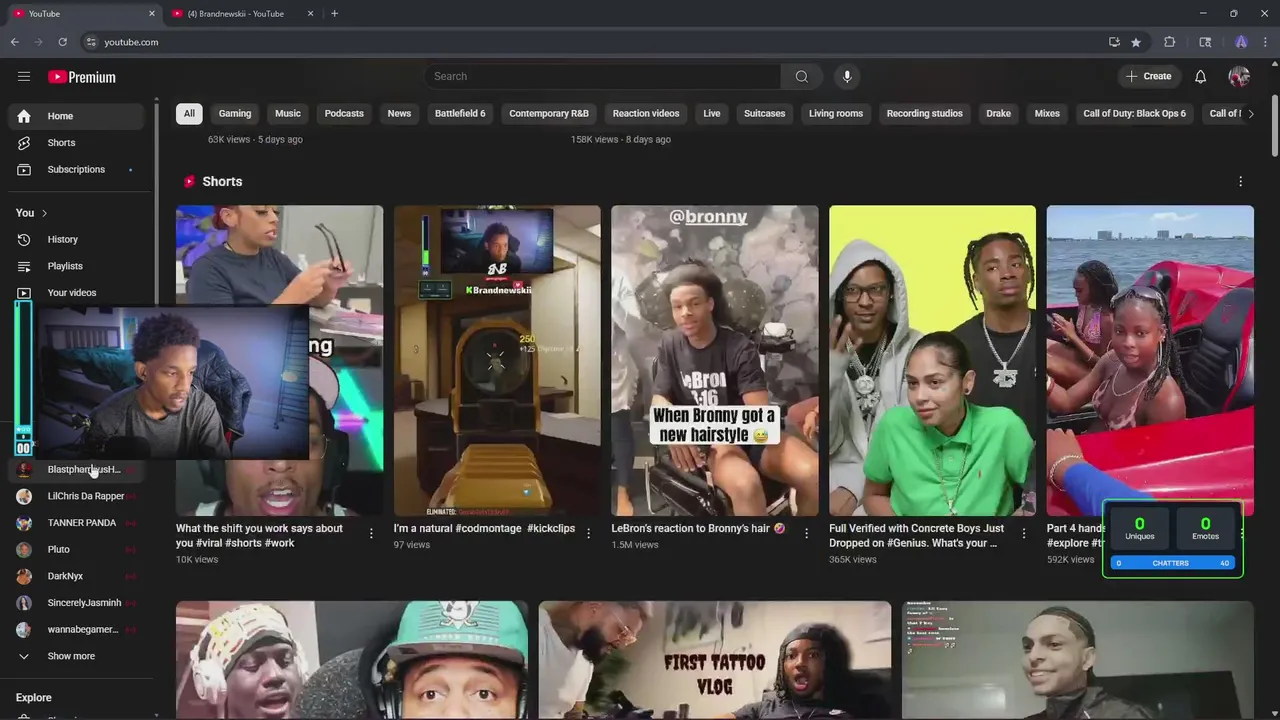Viewport: 1280px width, 720px height.
Task: Open a new browser tab
Action: pyautogui.click(x=334, y=14)
